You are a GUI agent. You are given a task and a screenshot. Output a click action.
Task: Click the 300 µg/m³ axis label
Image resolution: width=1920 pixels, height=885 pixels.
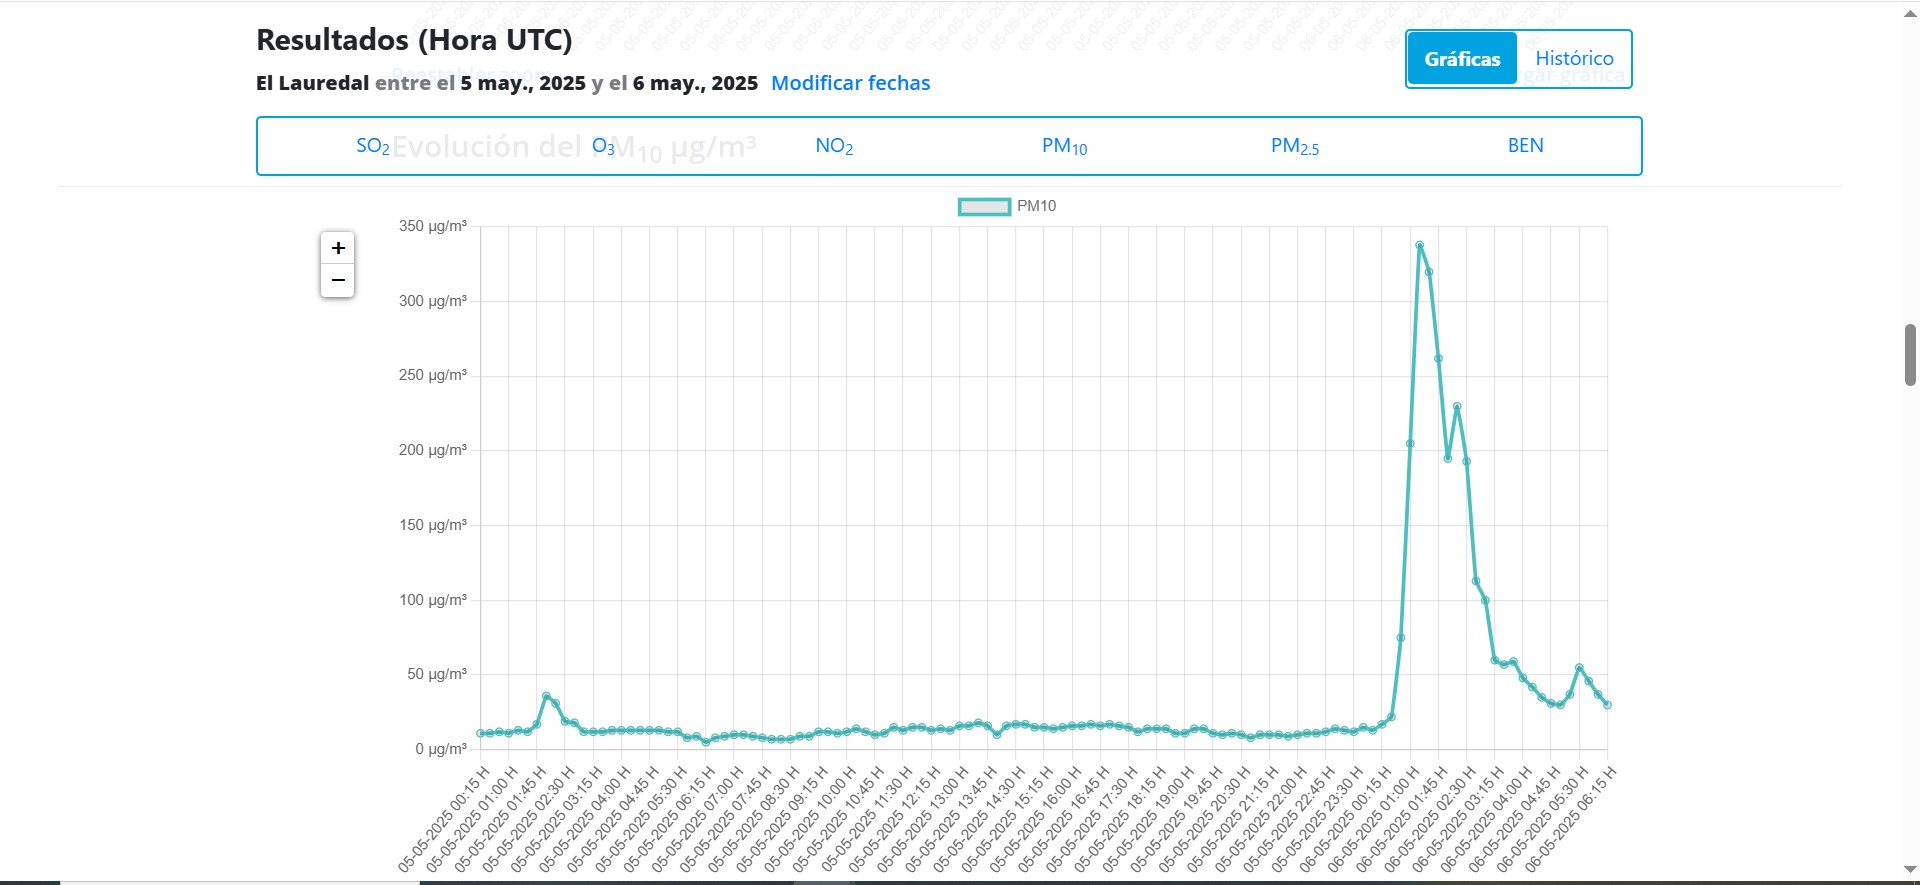[x=433, y=301]
